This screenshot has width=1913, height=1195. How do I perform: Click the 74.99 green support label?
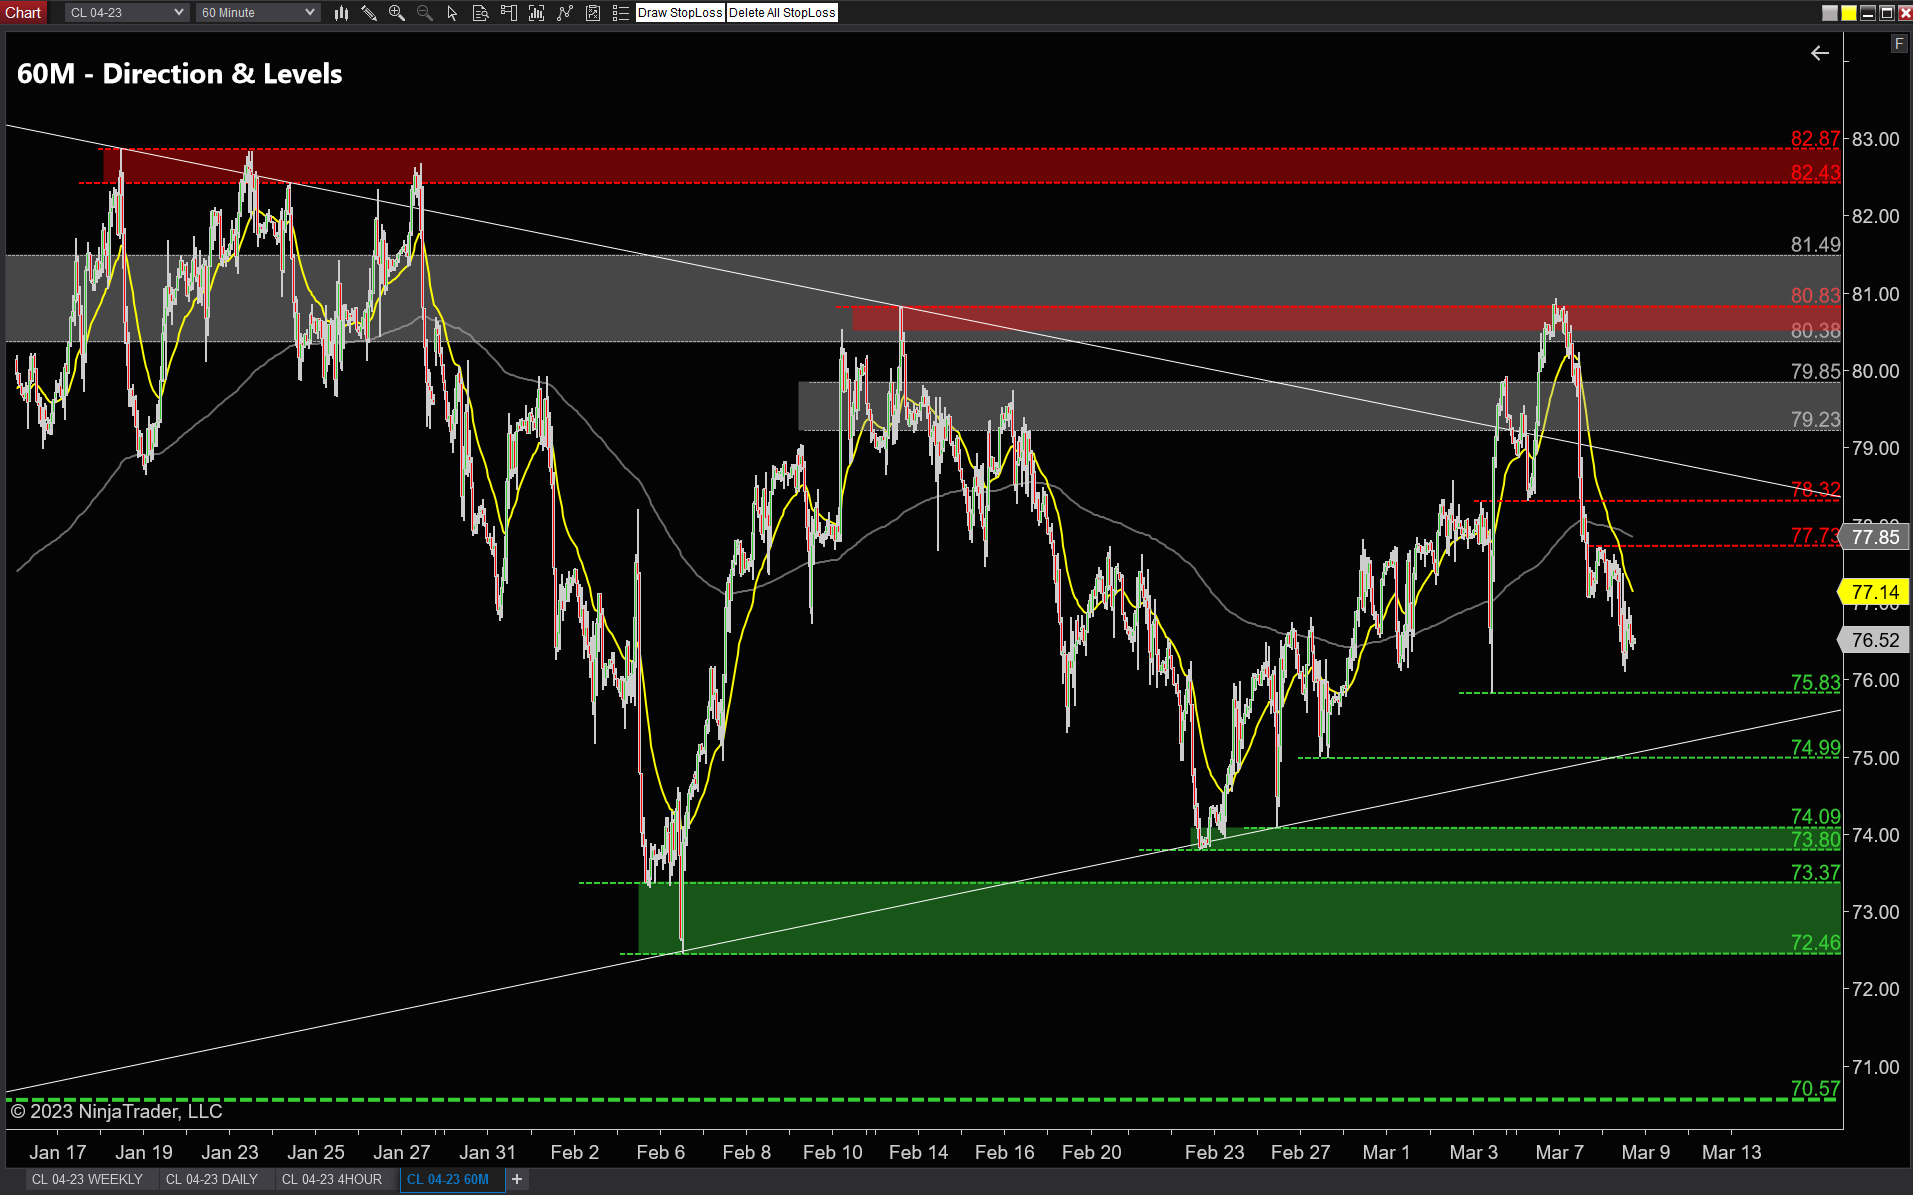click(1815, 747)
